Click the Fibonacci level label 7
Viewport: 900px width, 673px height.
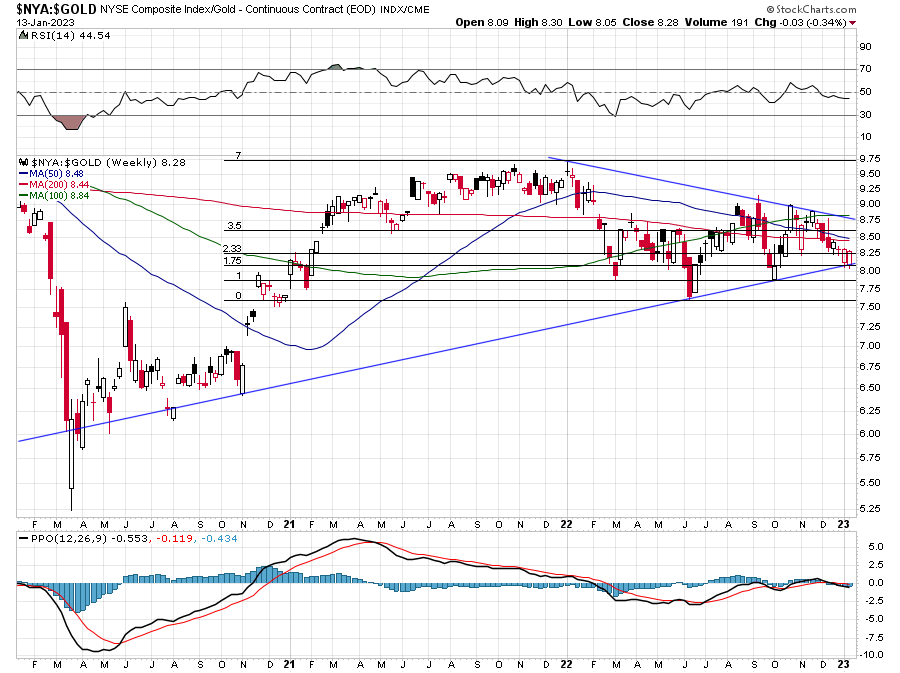pos(238,155)
